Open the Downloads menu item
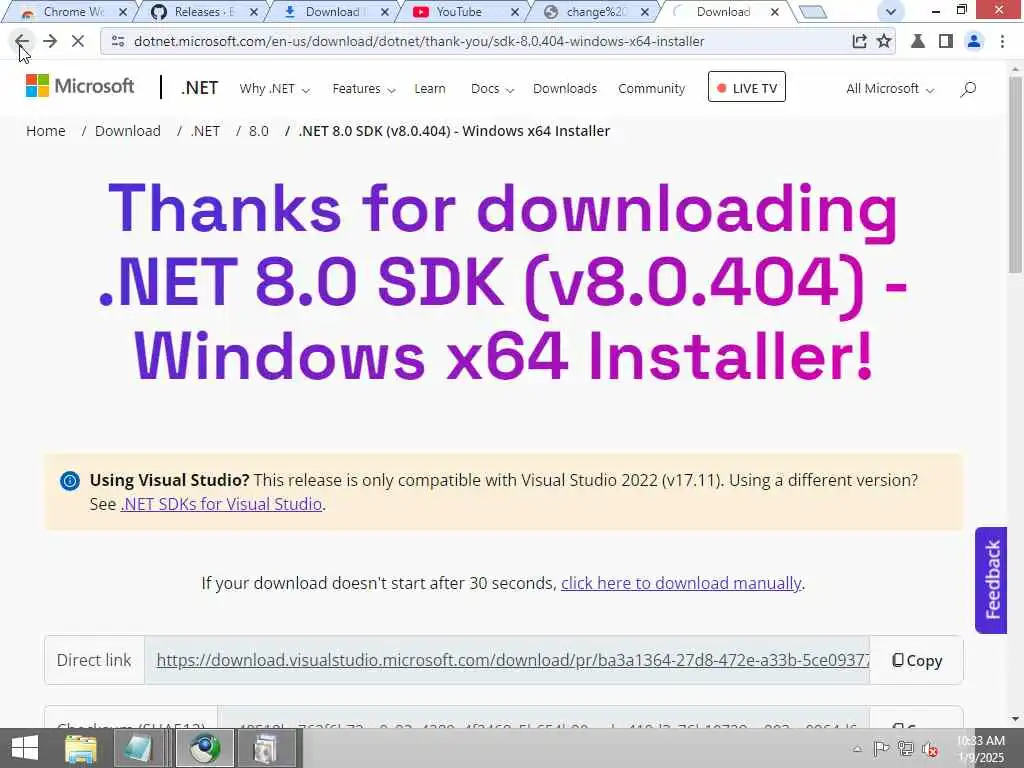1024x768 pixels. click(x=565, y=88)
